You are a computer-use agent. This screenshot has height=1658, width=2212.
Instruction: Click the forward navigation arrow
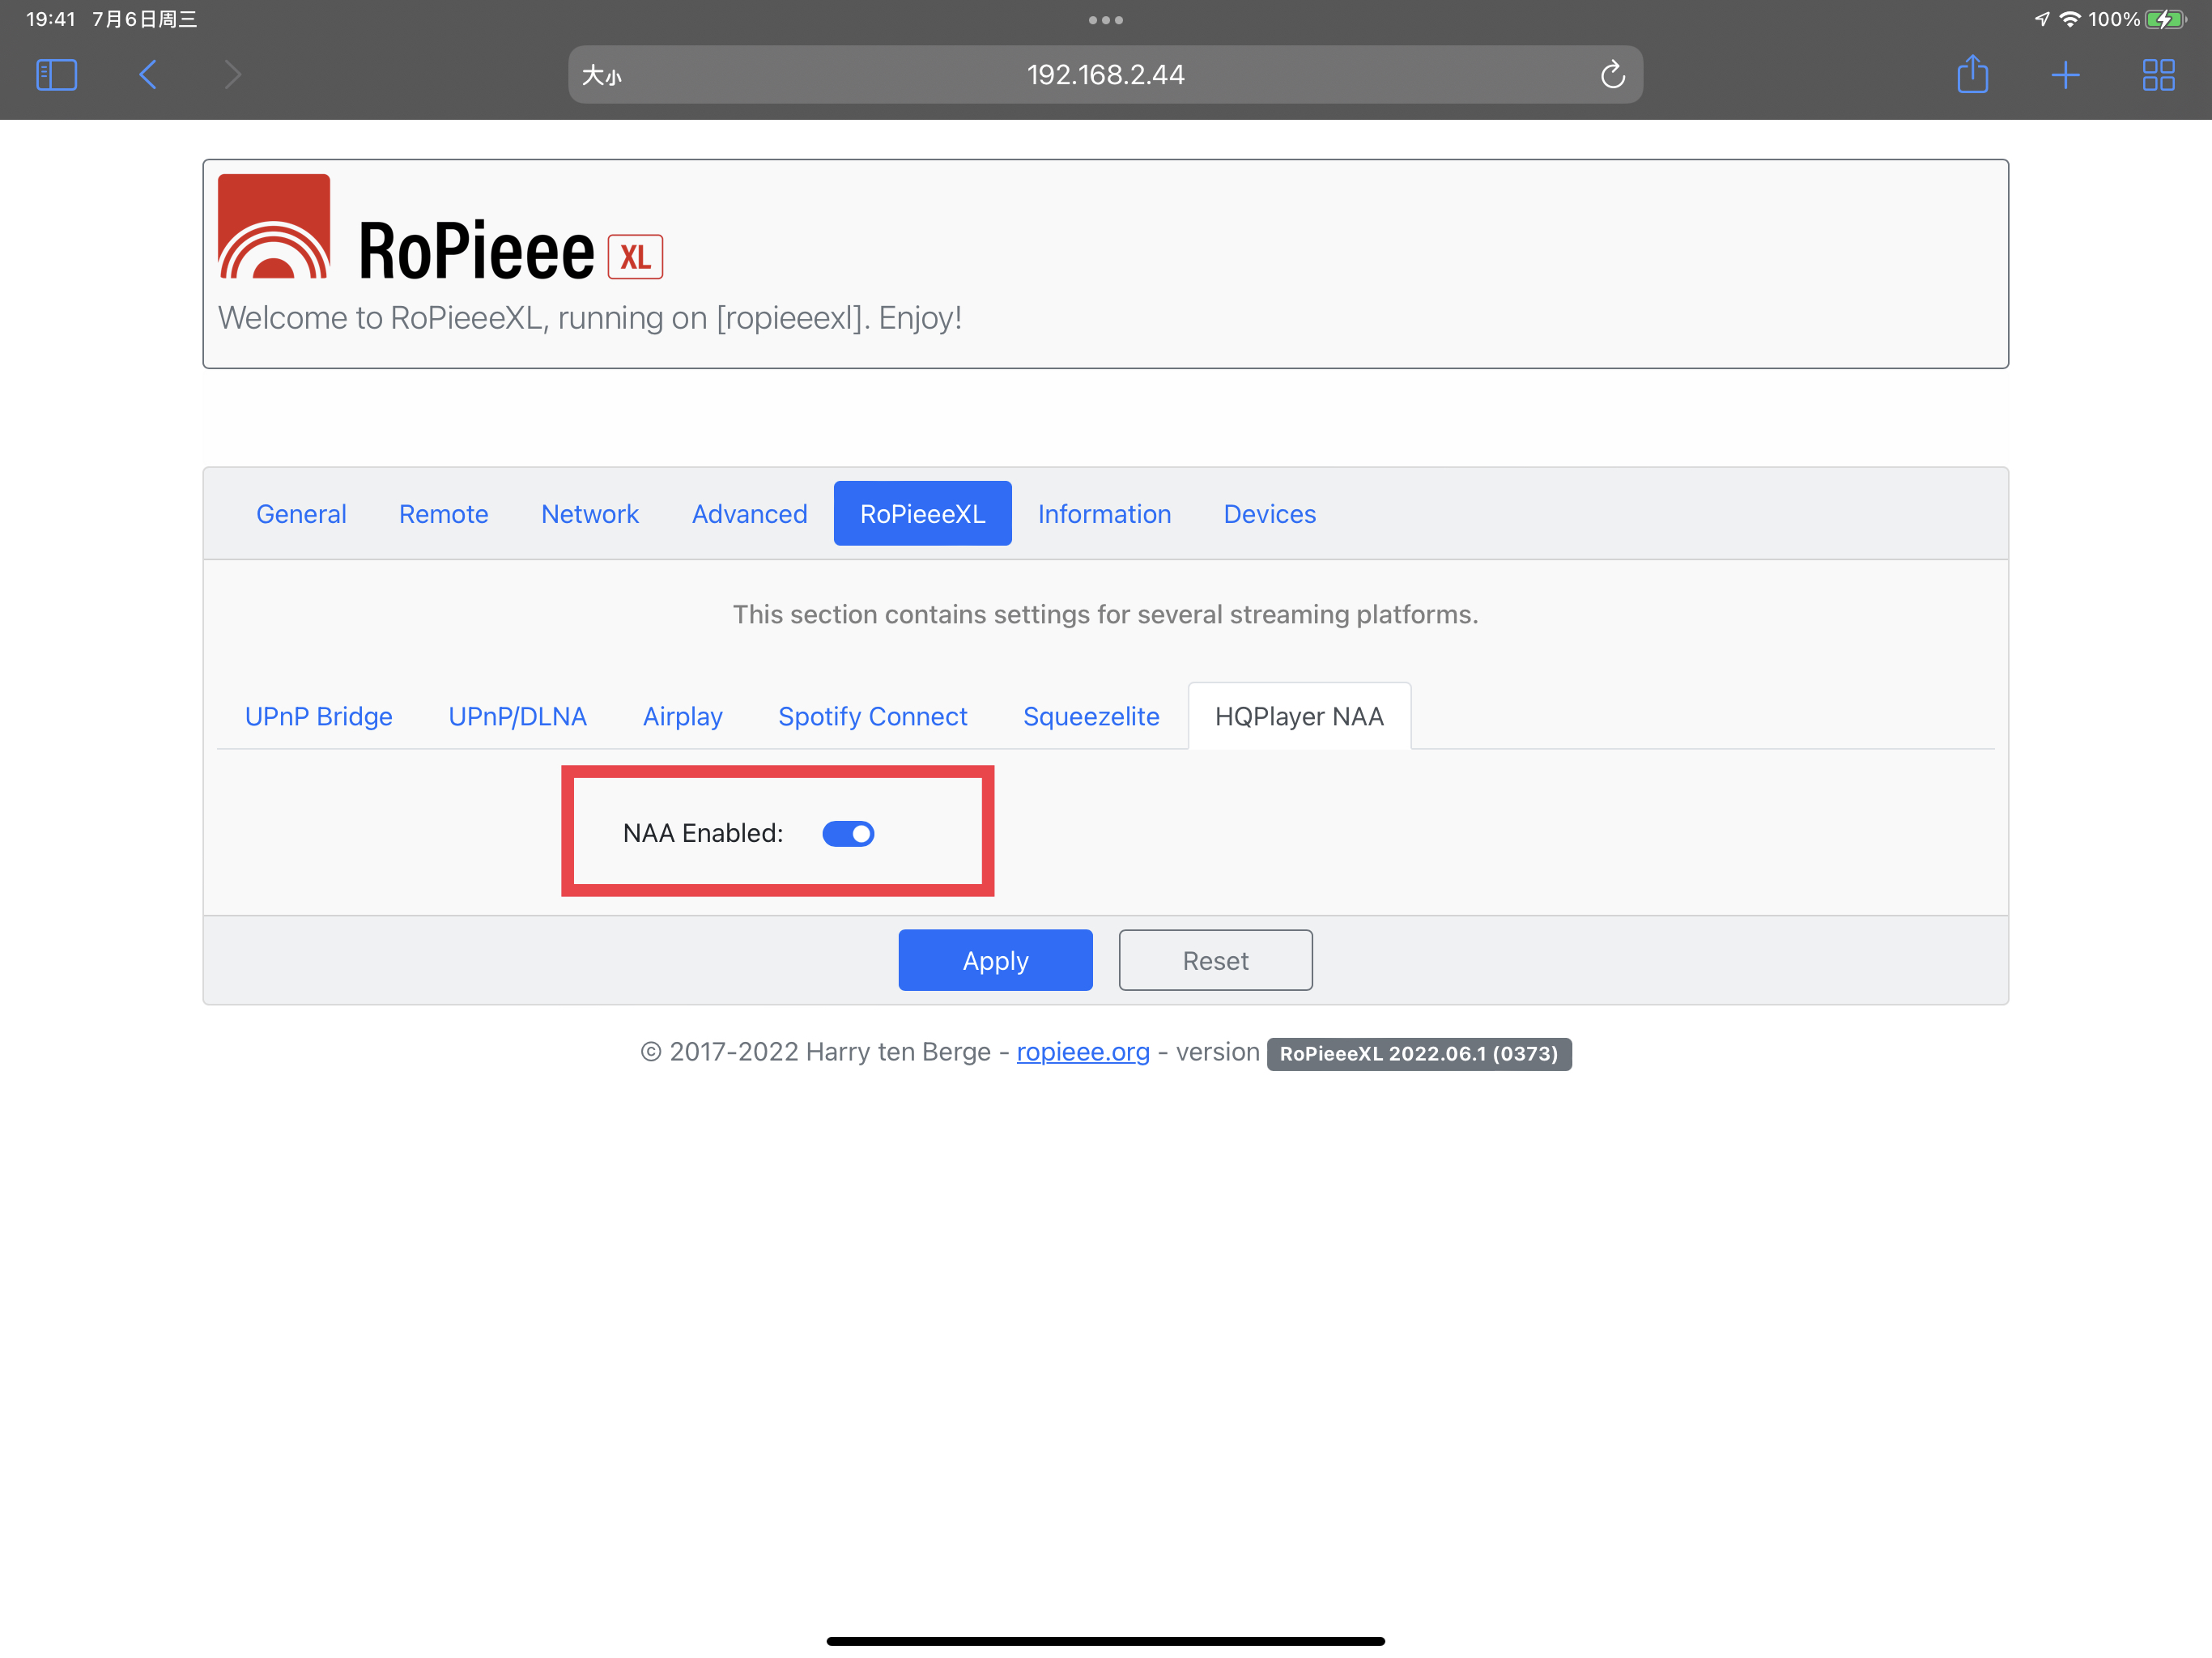[232, 74]
